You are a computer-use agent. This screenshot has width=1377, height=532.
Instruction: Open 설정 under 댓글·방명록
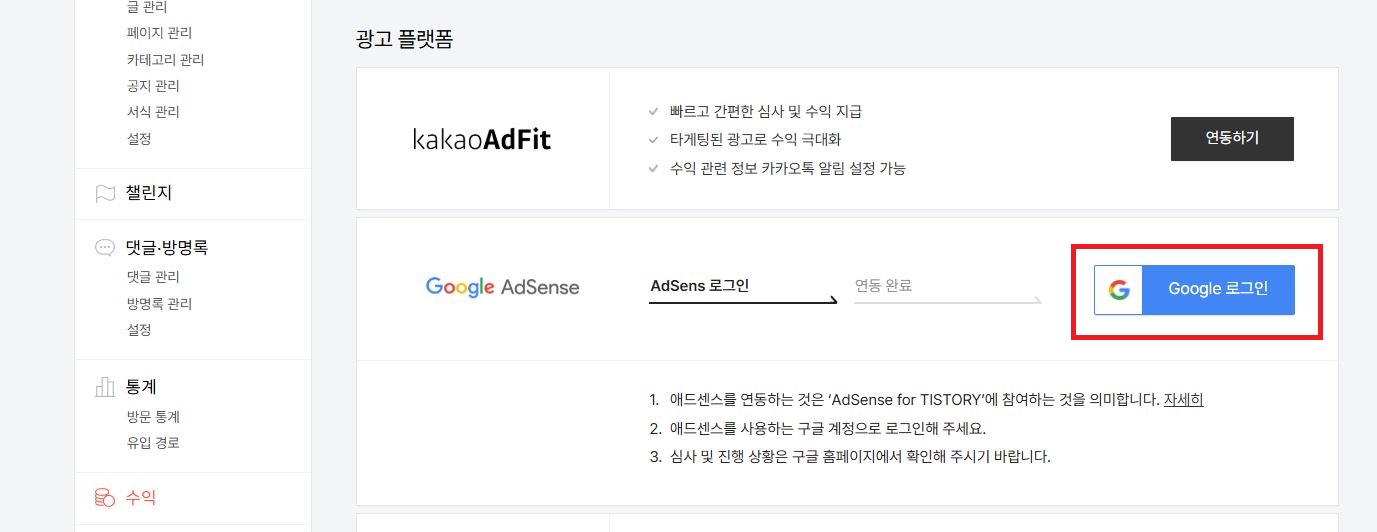139,329
